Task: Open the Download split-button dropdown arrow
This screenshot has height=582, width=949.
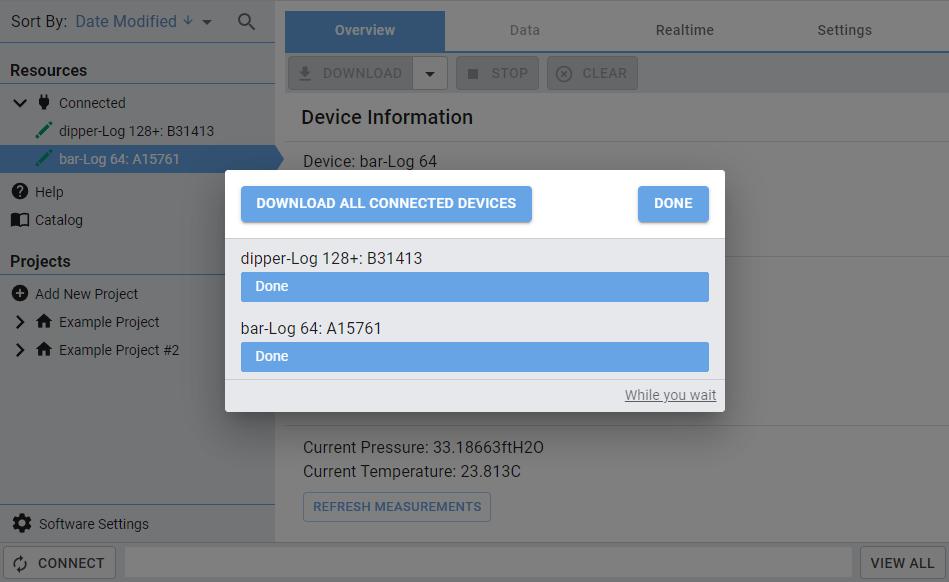Action: tap(430, 73)
